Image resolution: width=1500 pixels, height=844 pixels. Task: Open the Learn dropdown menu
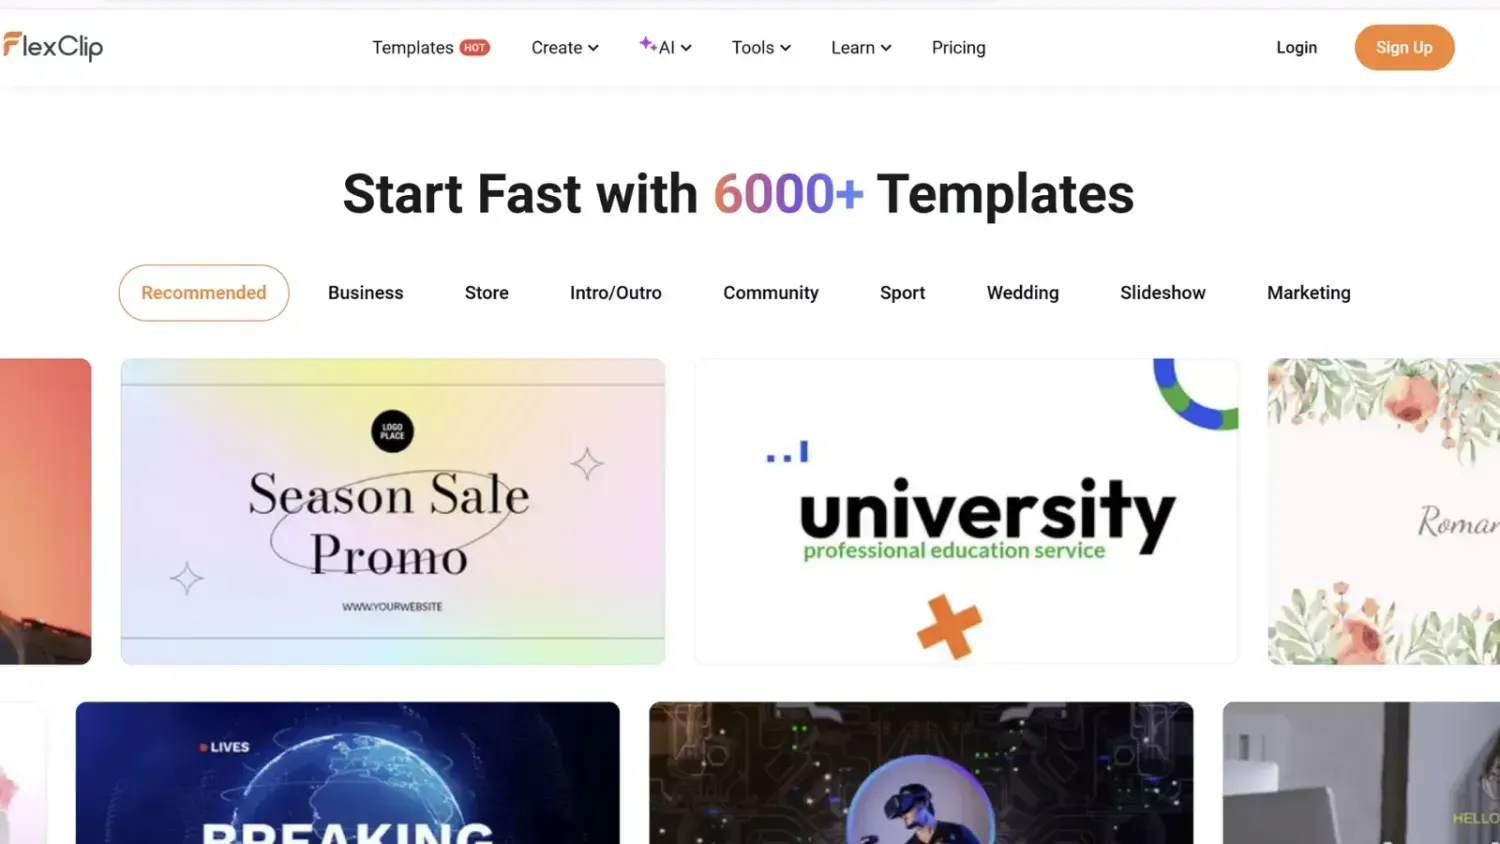[861, 47]
